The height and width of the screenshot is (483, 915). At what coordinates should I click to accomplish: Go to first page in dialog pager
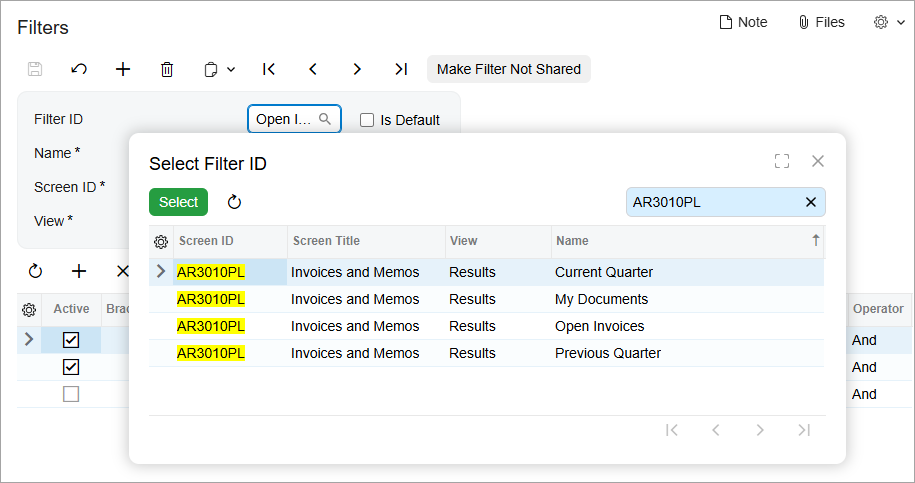tap(672, 430)
